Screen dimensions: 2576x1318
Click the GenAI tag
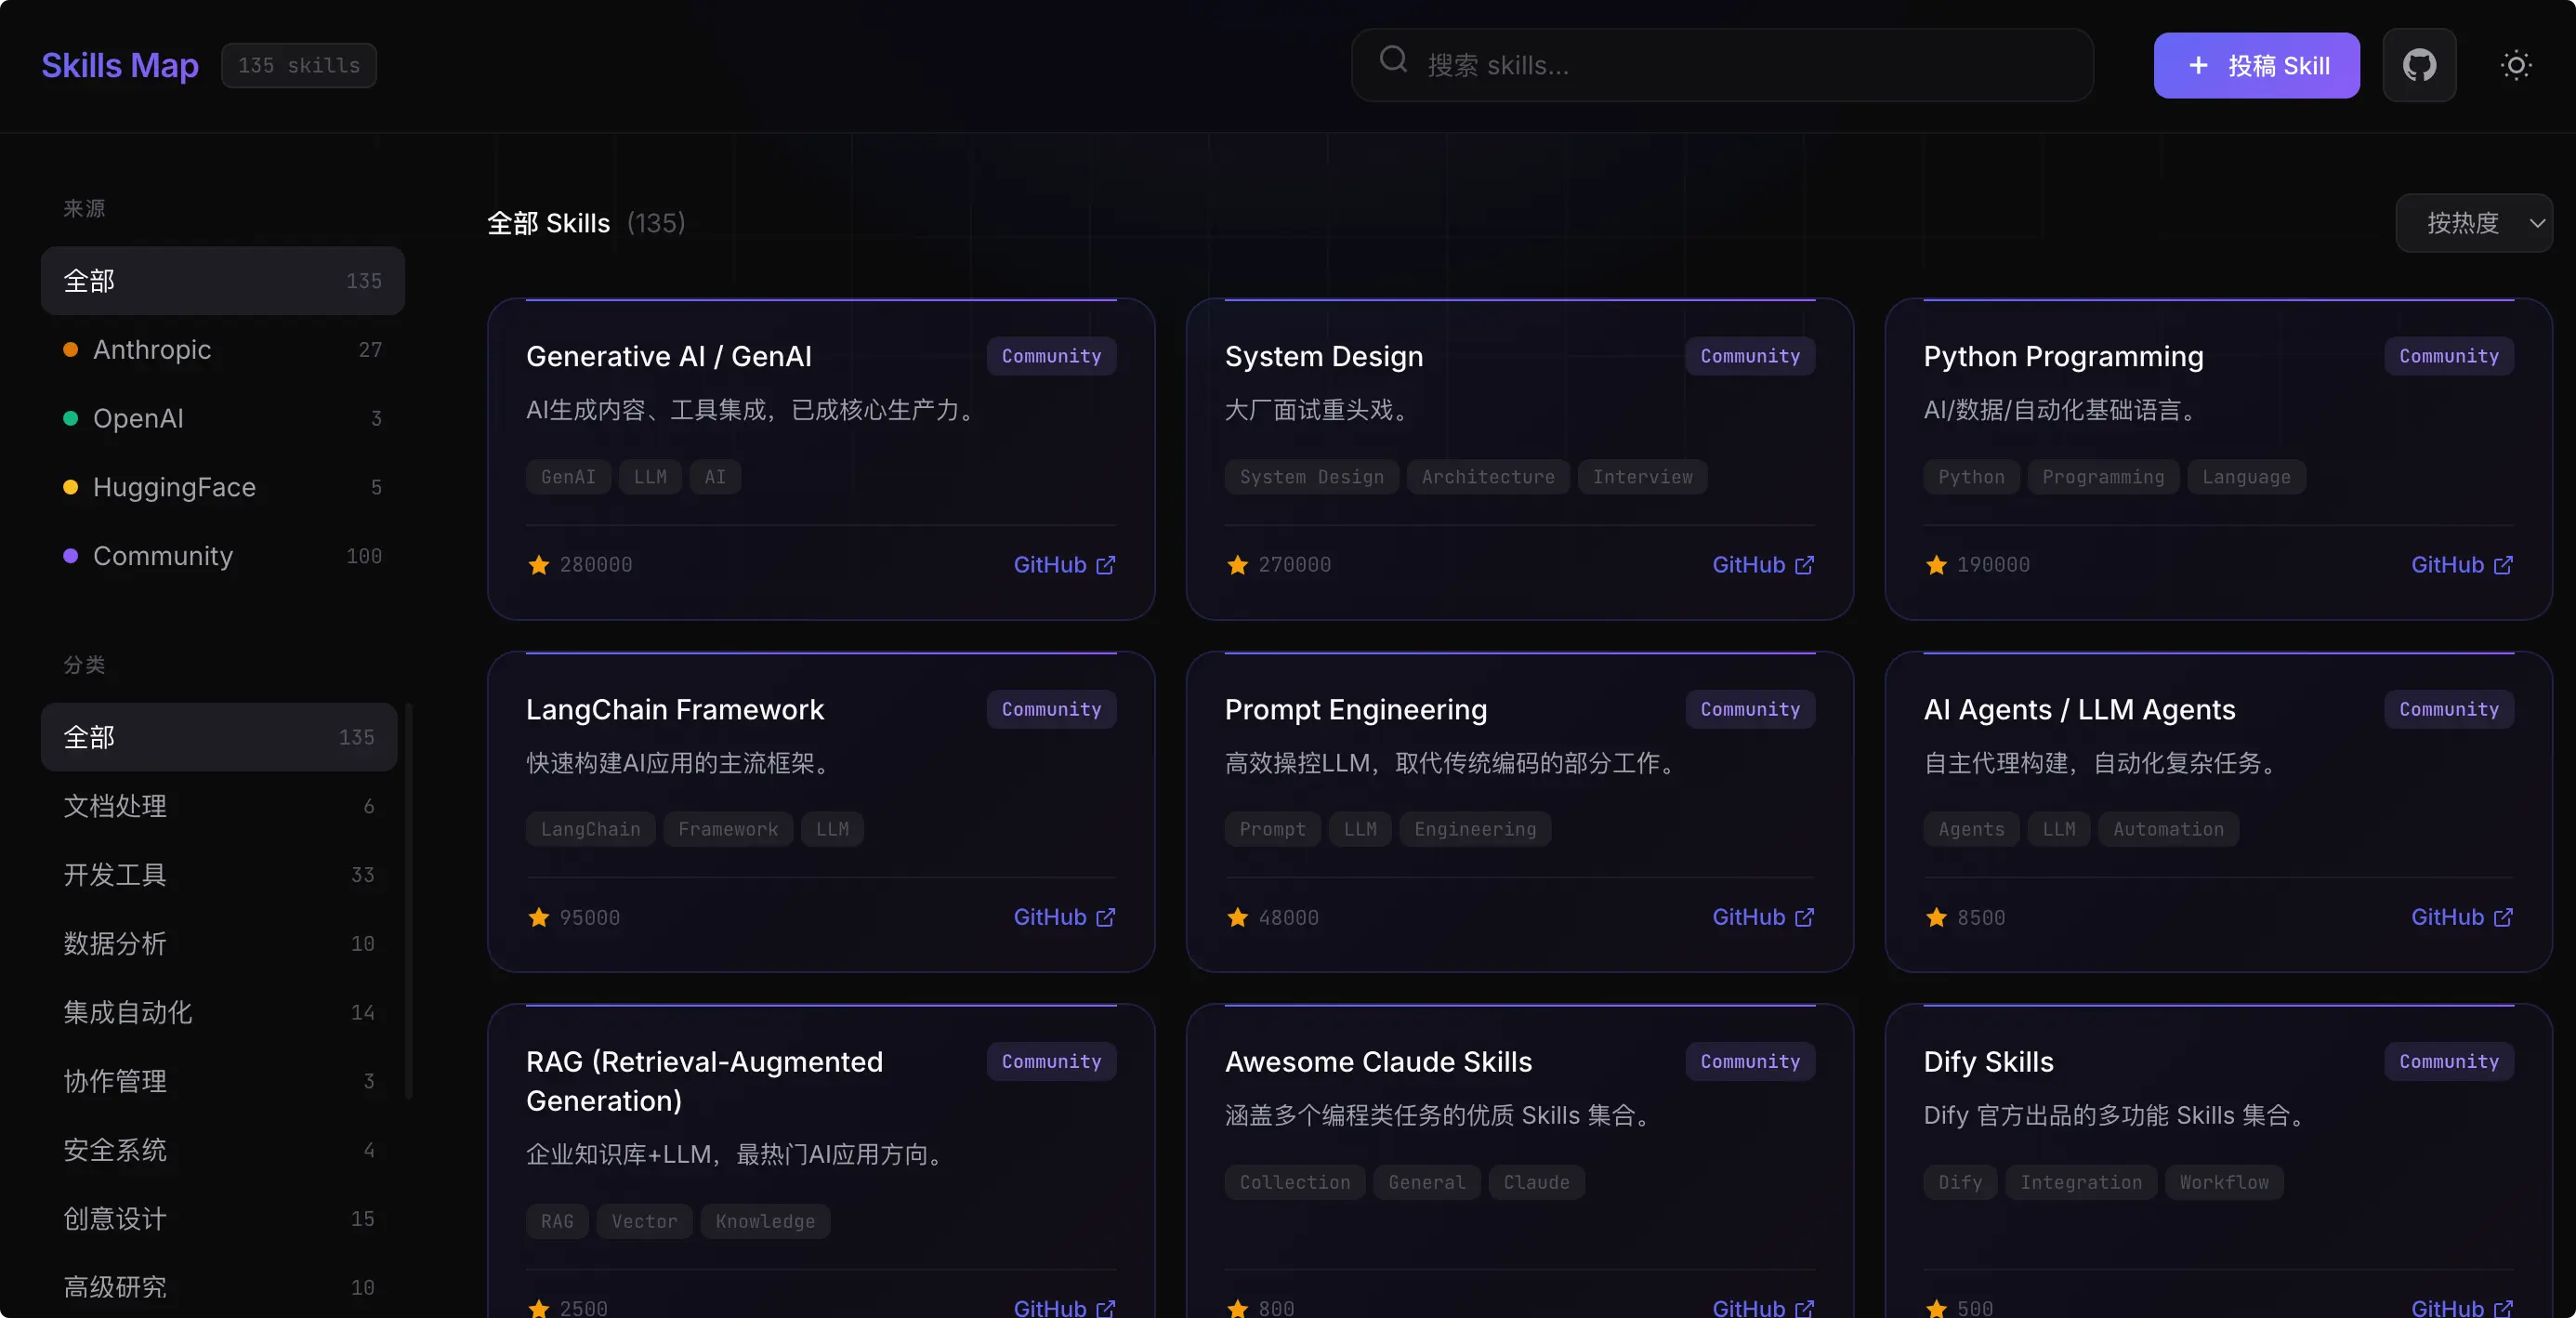click(x=568, y=477)
